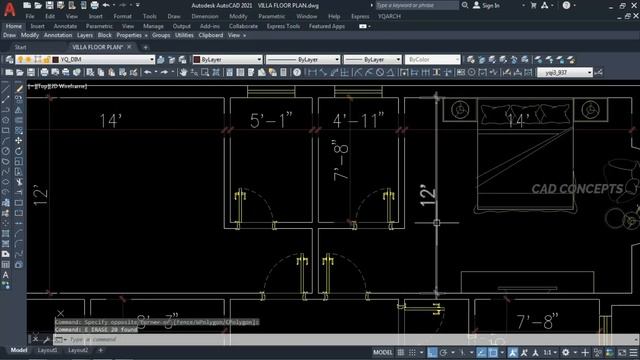The height and width of the screenshot is (360, 640).
Task: Toggle Ortho mode in status bar
Action: pos(432,352)
